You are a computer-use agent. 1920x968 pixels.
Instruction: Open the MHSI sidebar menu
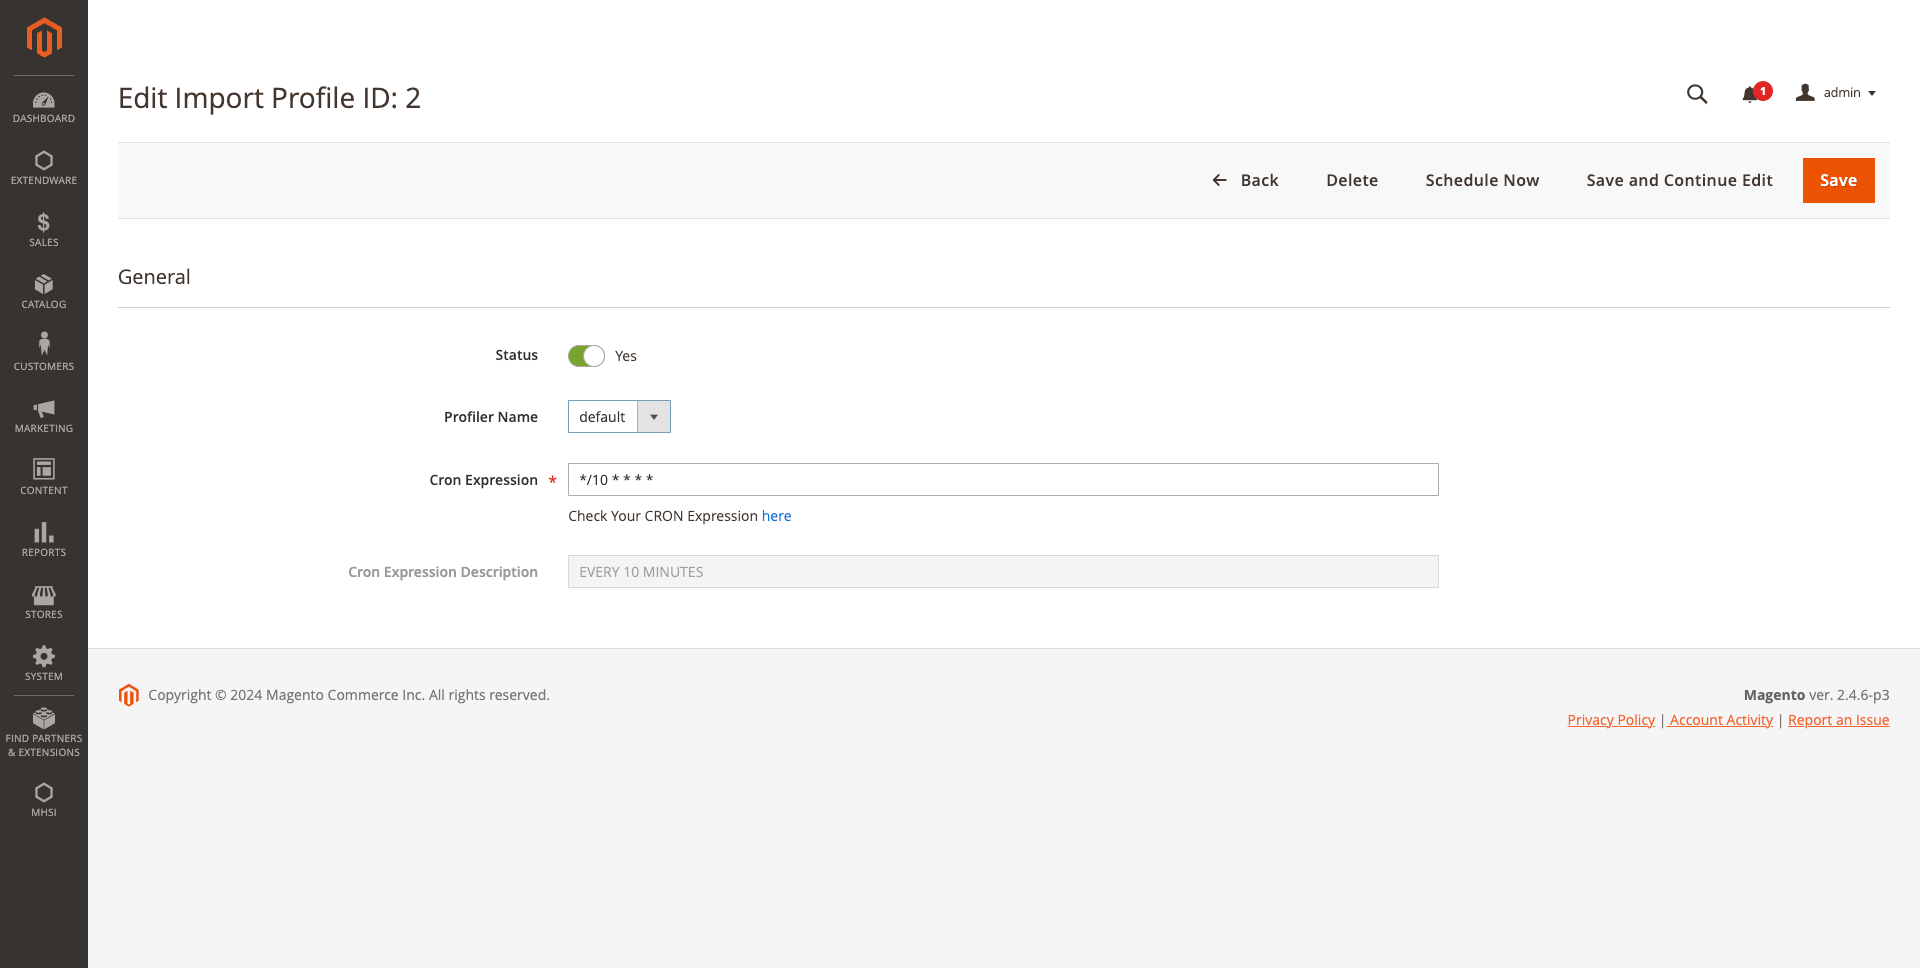click(44, 801)
